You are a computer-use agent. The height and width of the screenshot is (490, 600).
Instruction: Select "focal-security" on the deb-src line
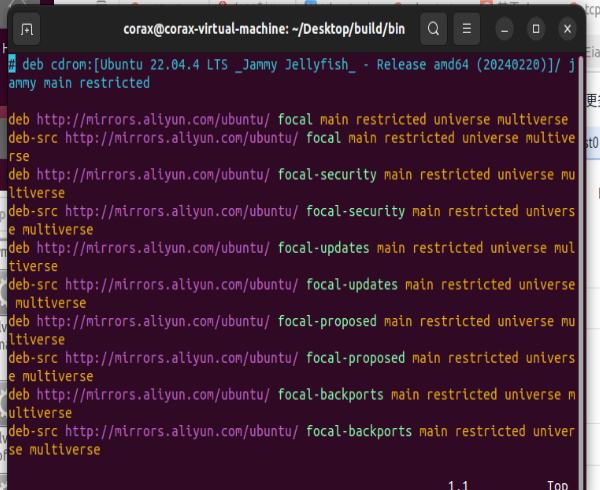pos(355,212)
